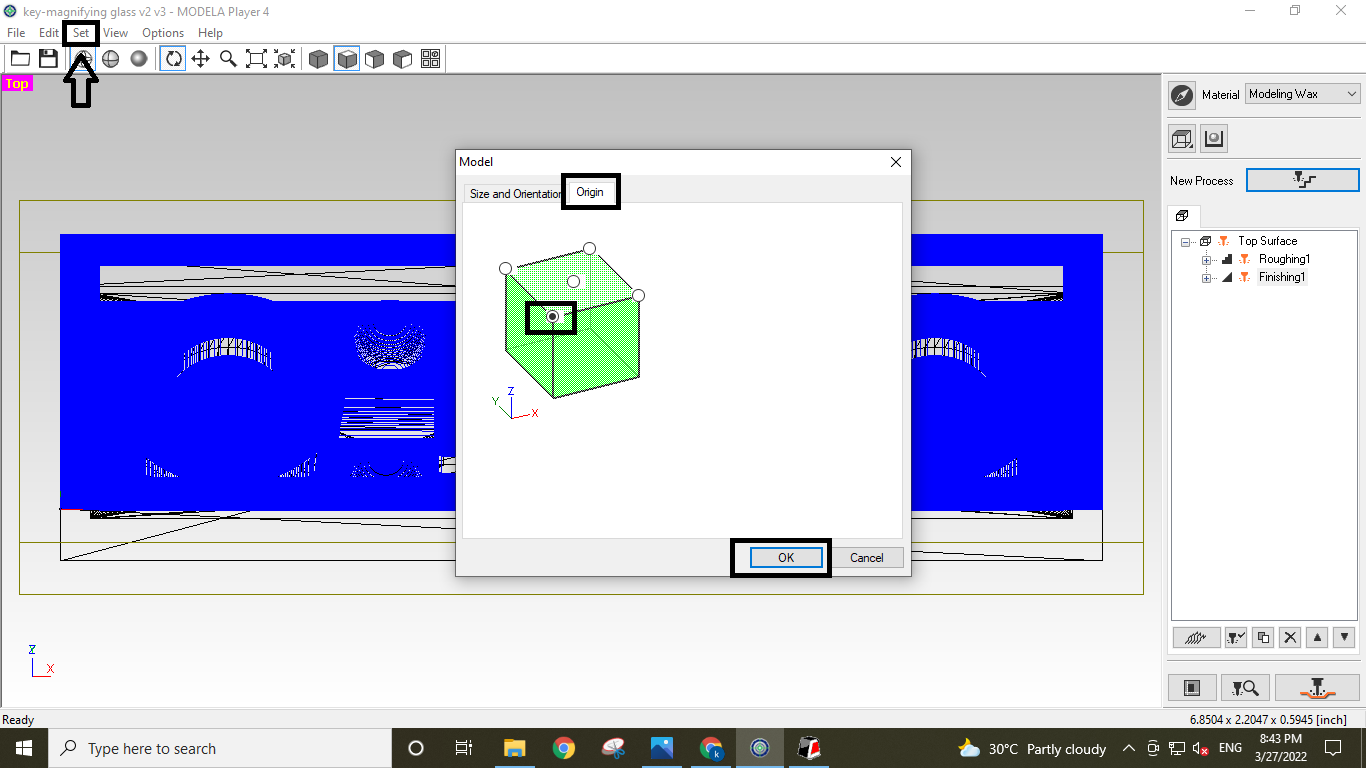This screenshot has width=1366, height=768.
Task: Switch to Size and Orientation tab
Action: (514, 193)
